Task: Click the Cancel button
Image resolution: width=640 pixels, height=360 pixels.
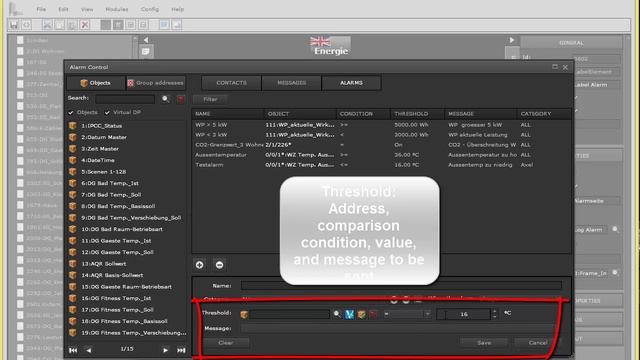Action: [538, 343]
